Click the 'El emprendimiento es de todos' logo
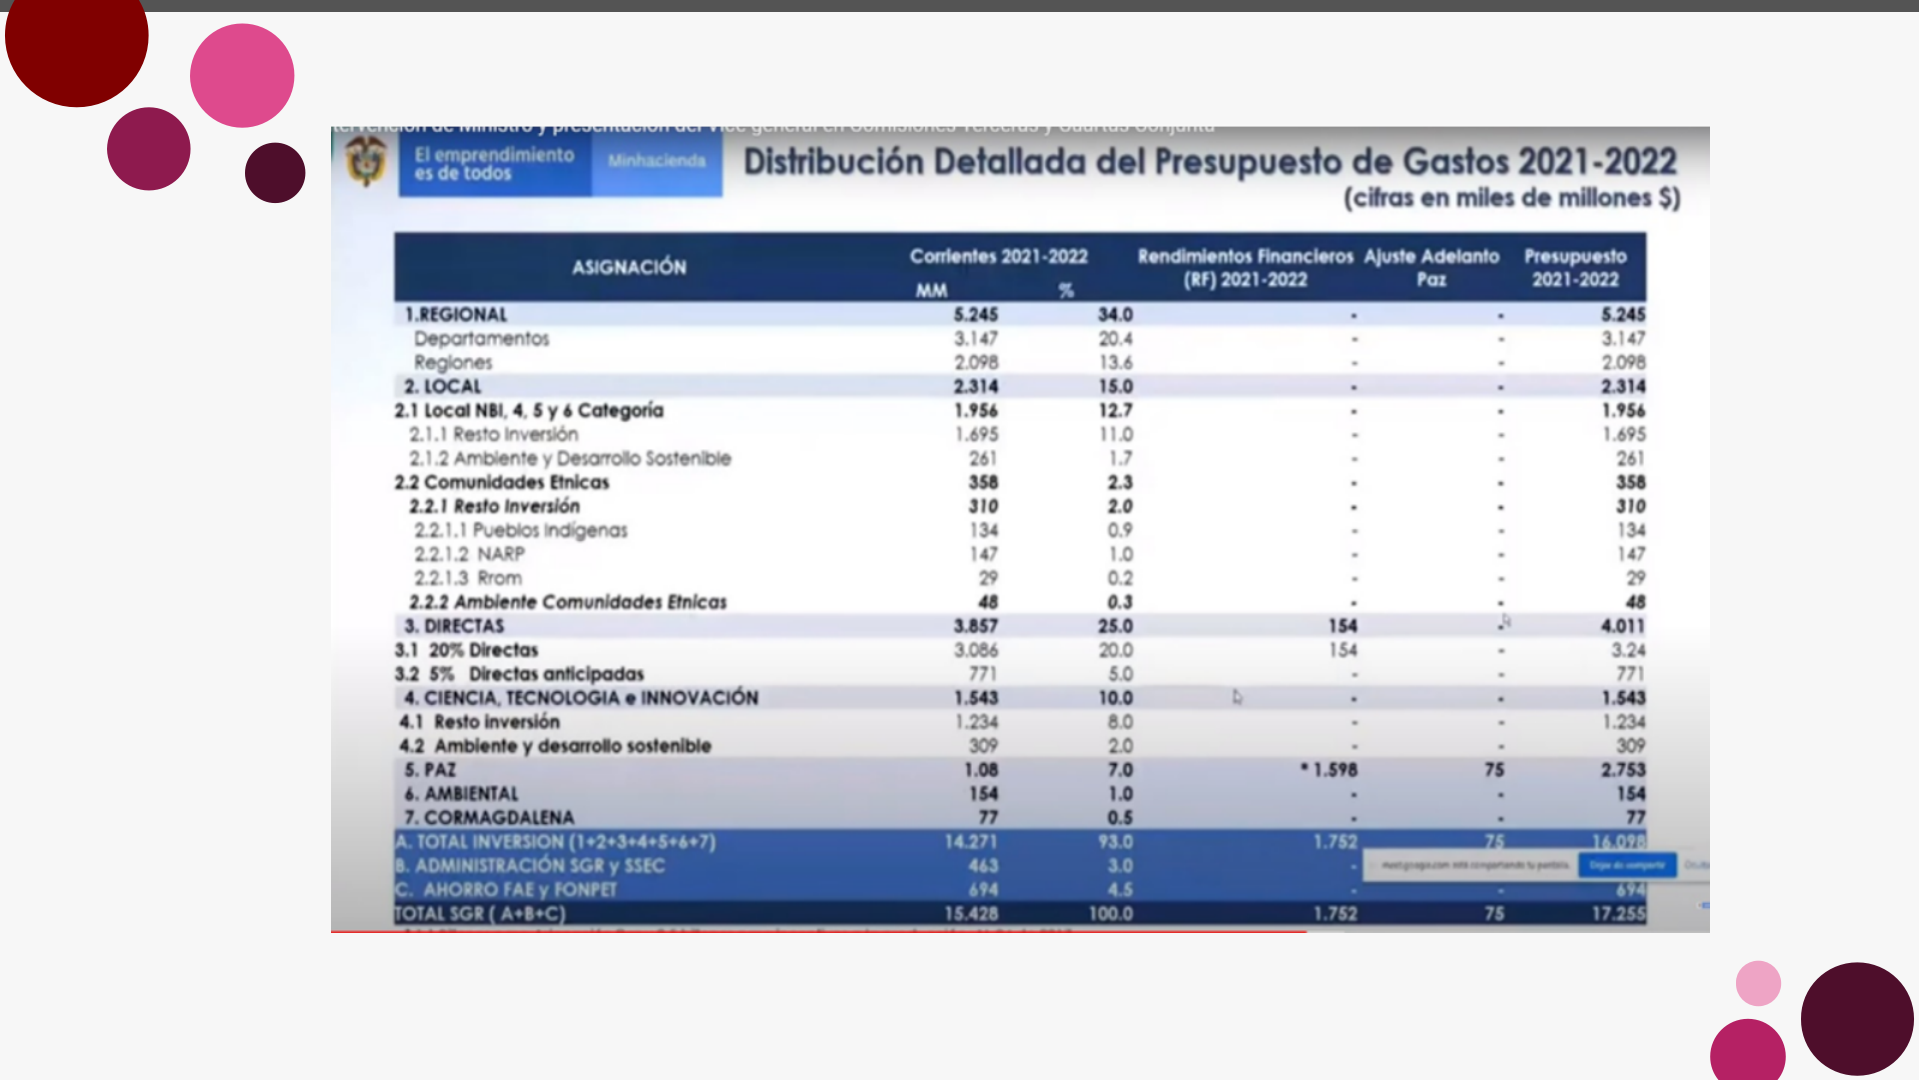1919x1080 pixels. coord(495,164)
